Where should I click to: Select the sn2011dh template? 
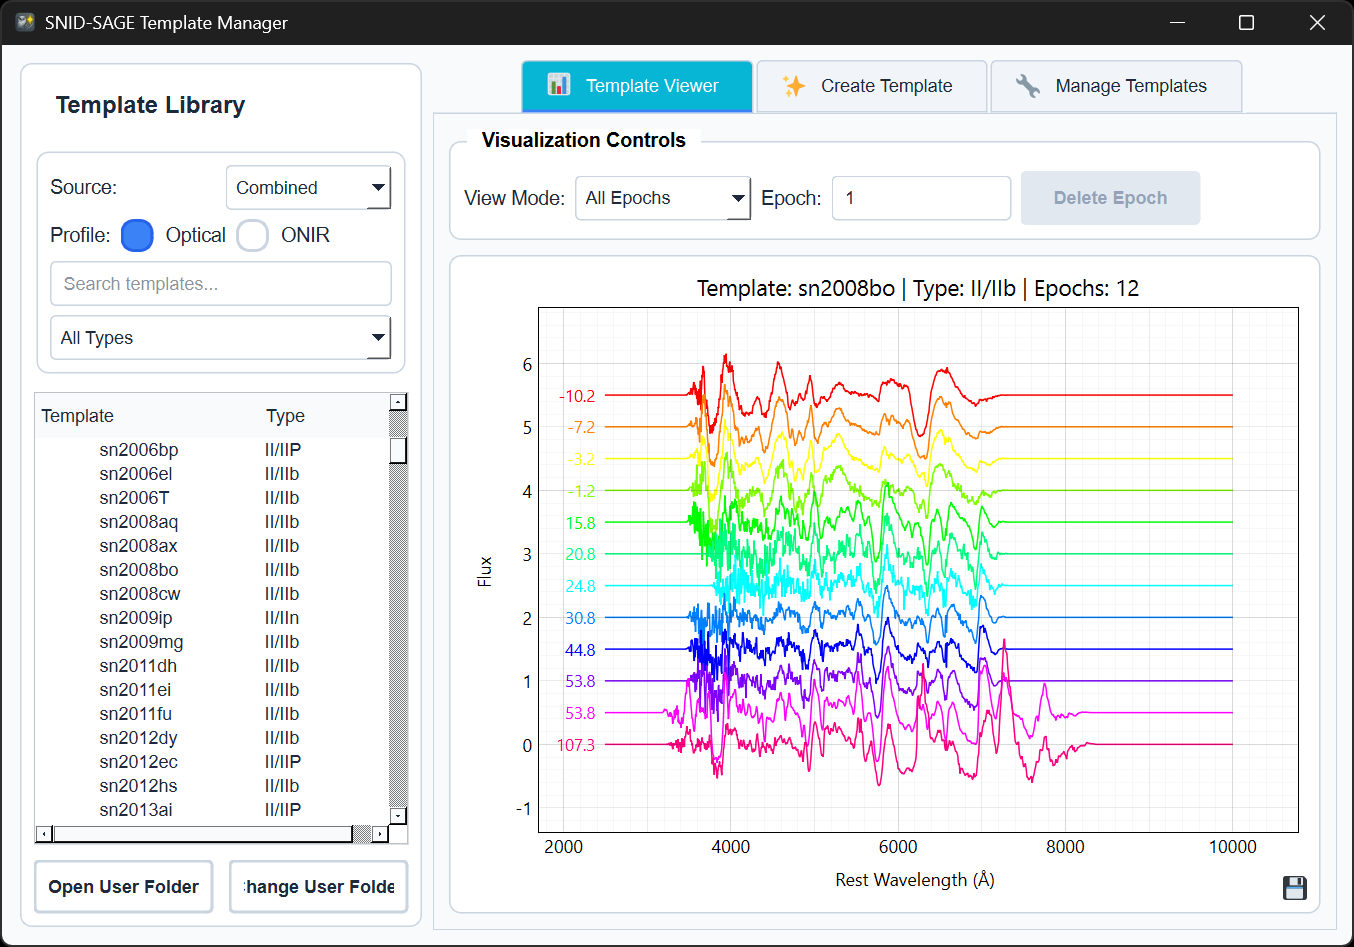(x=135, y=665)
